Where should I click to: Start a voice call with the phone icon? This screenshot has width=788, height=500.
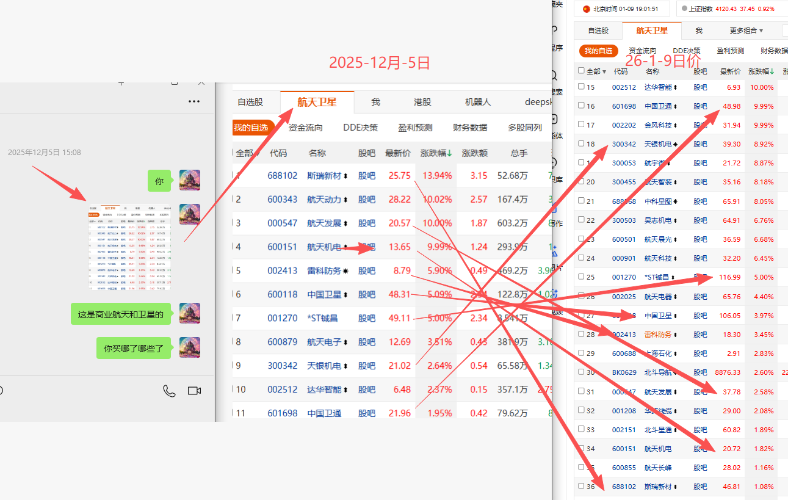[169, 391]
